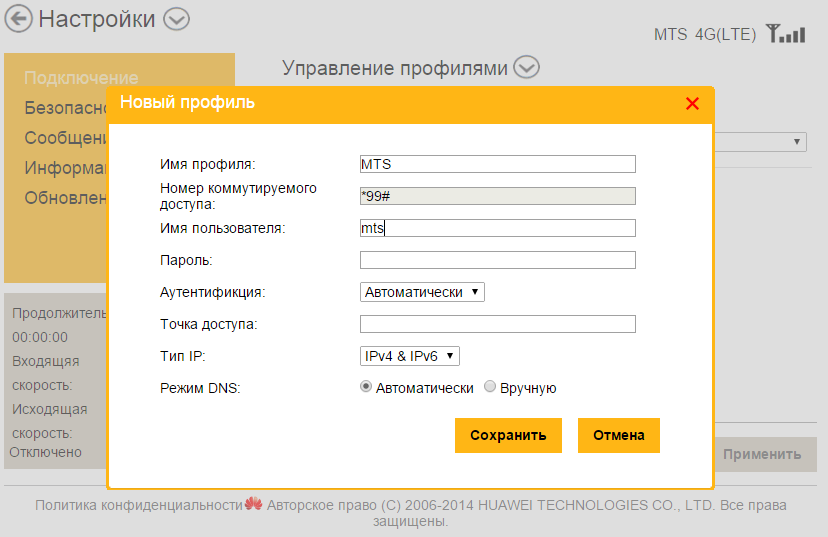This screenshot has width=828, height=537.
Task: Click the signal strength antenna icon
Action: point(785,34)
